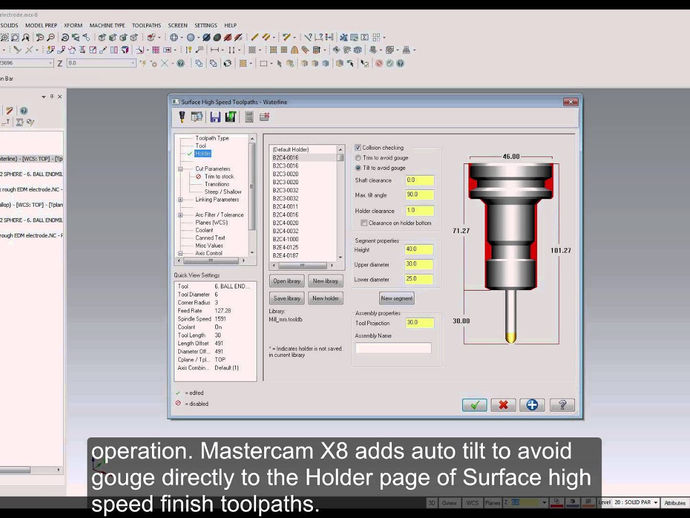This screenshot has height=518, width=690.
Task: Click the arrow-with-question-mark help cursor icon
Action: 308,37
